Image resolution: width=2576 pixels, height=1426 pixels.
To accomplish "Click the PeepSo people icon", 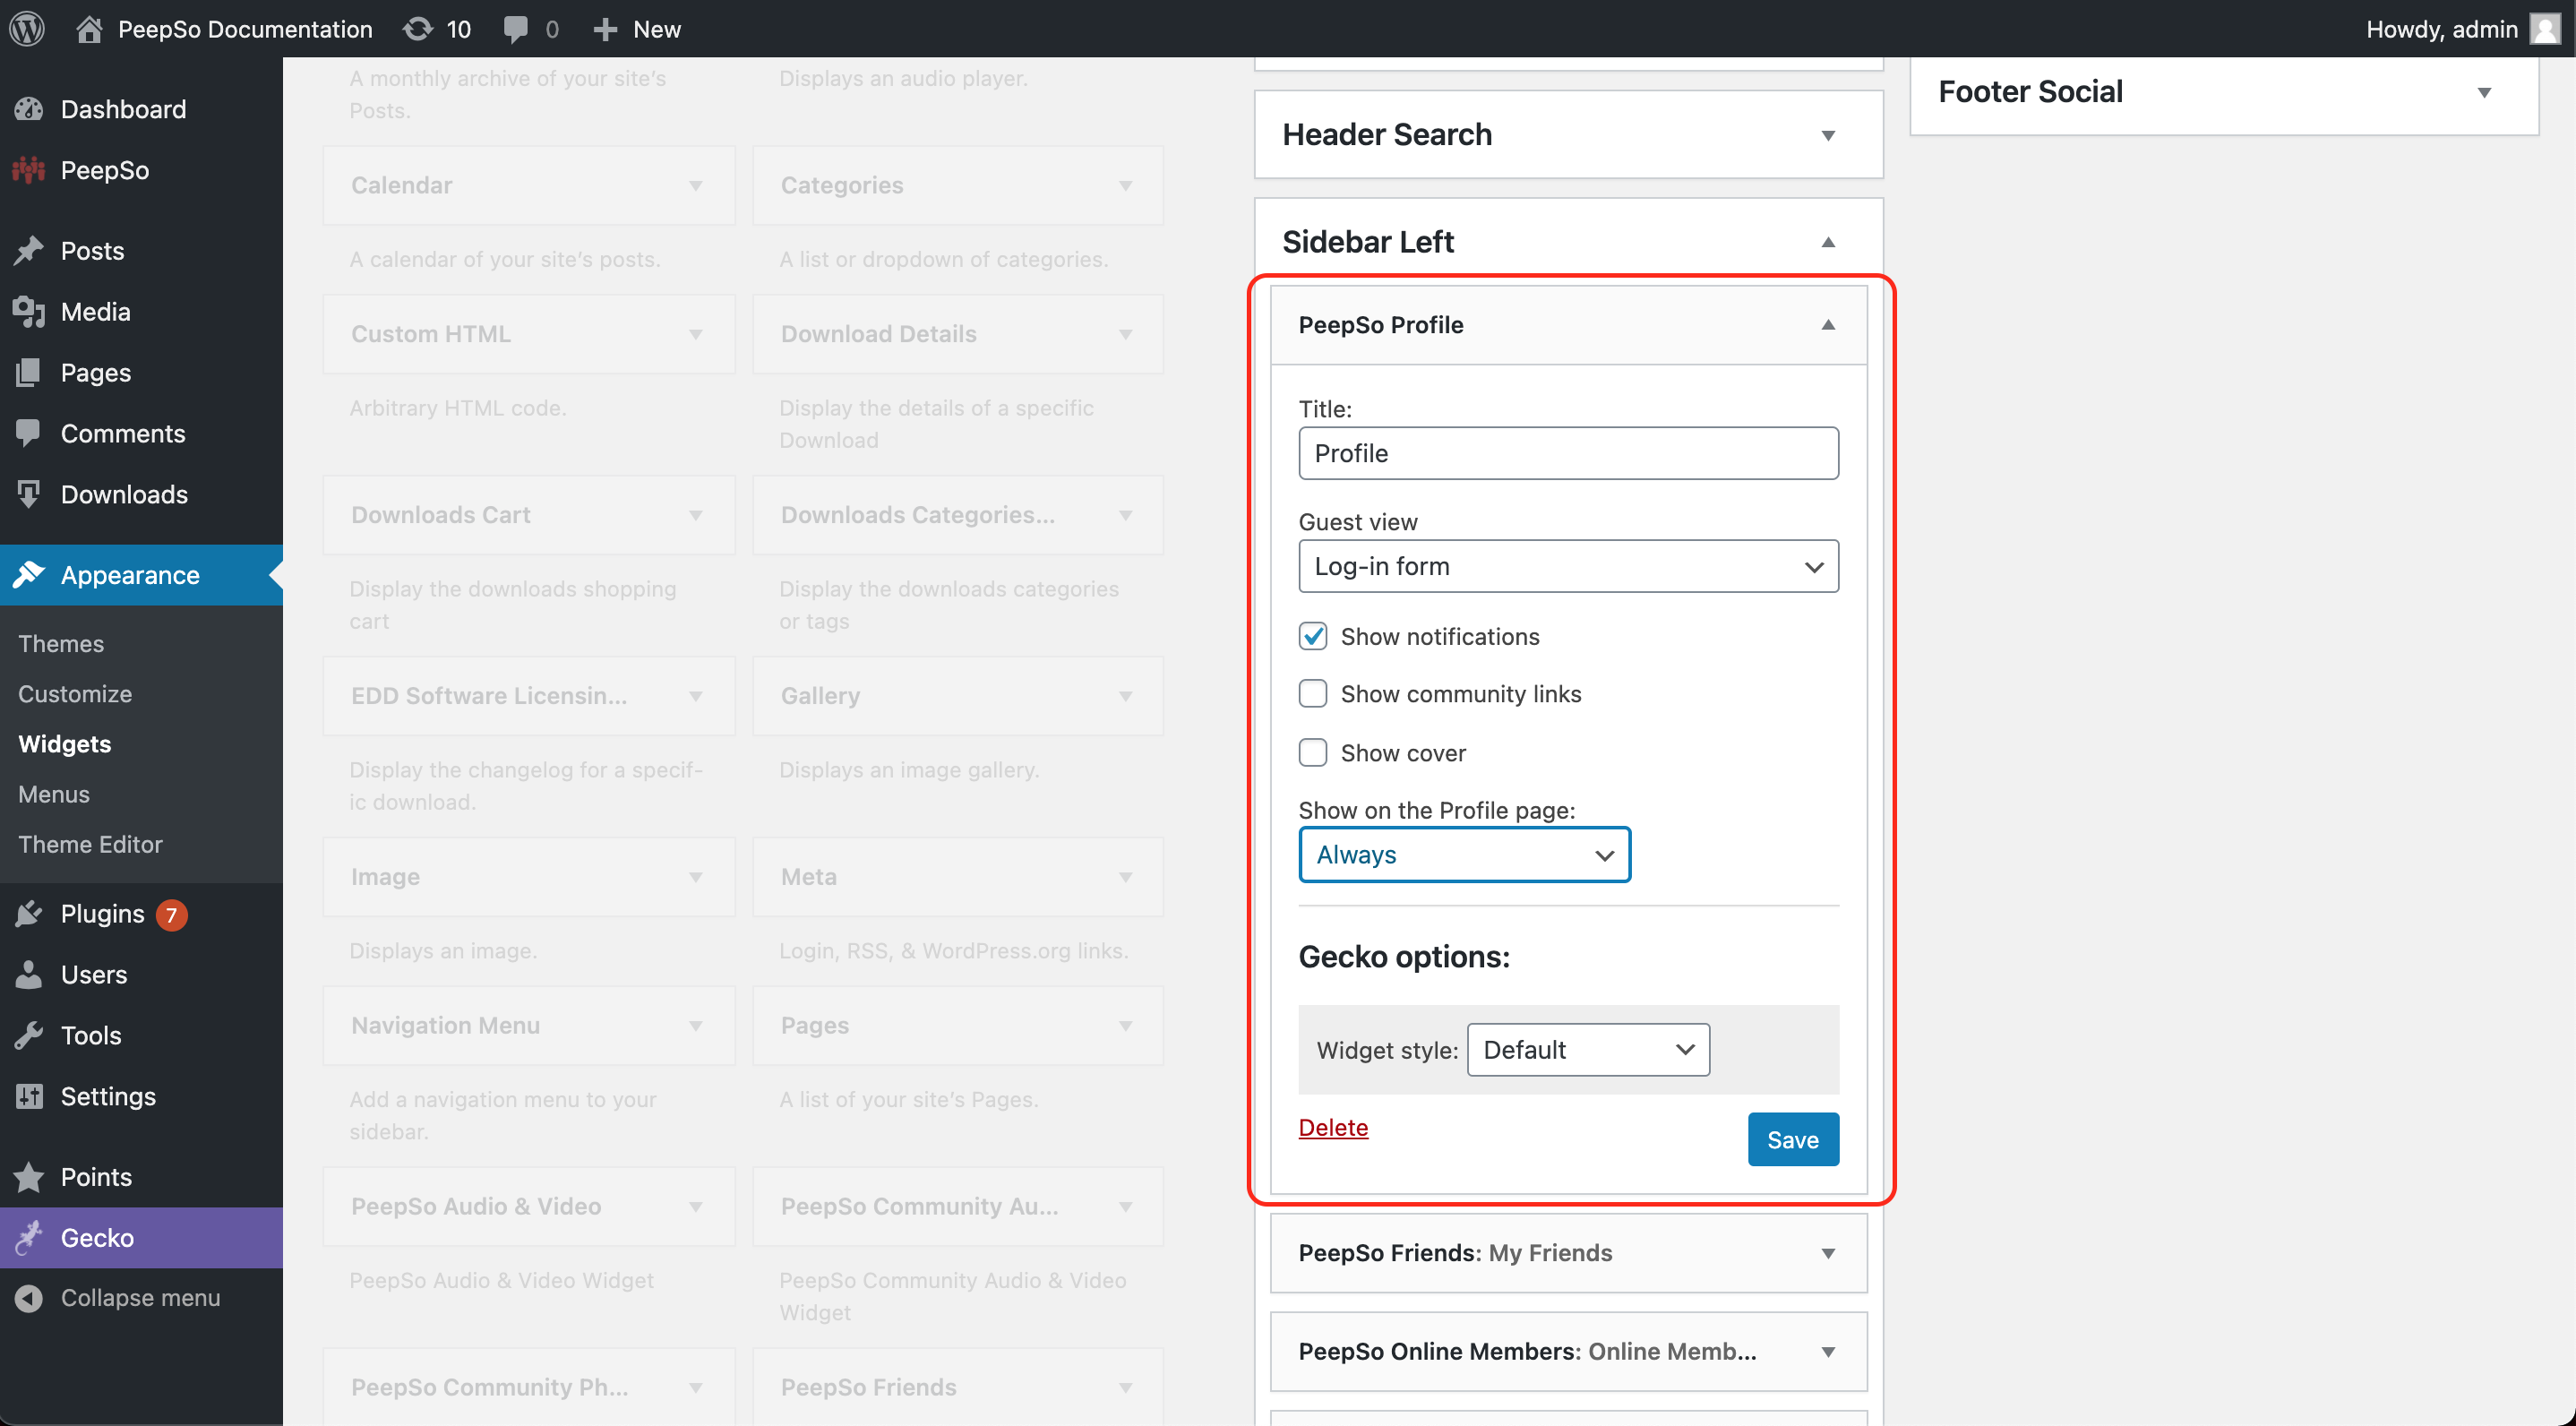I will point(29,170).
